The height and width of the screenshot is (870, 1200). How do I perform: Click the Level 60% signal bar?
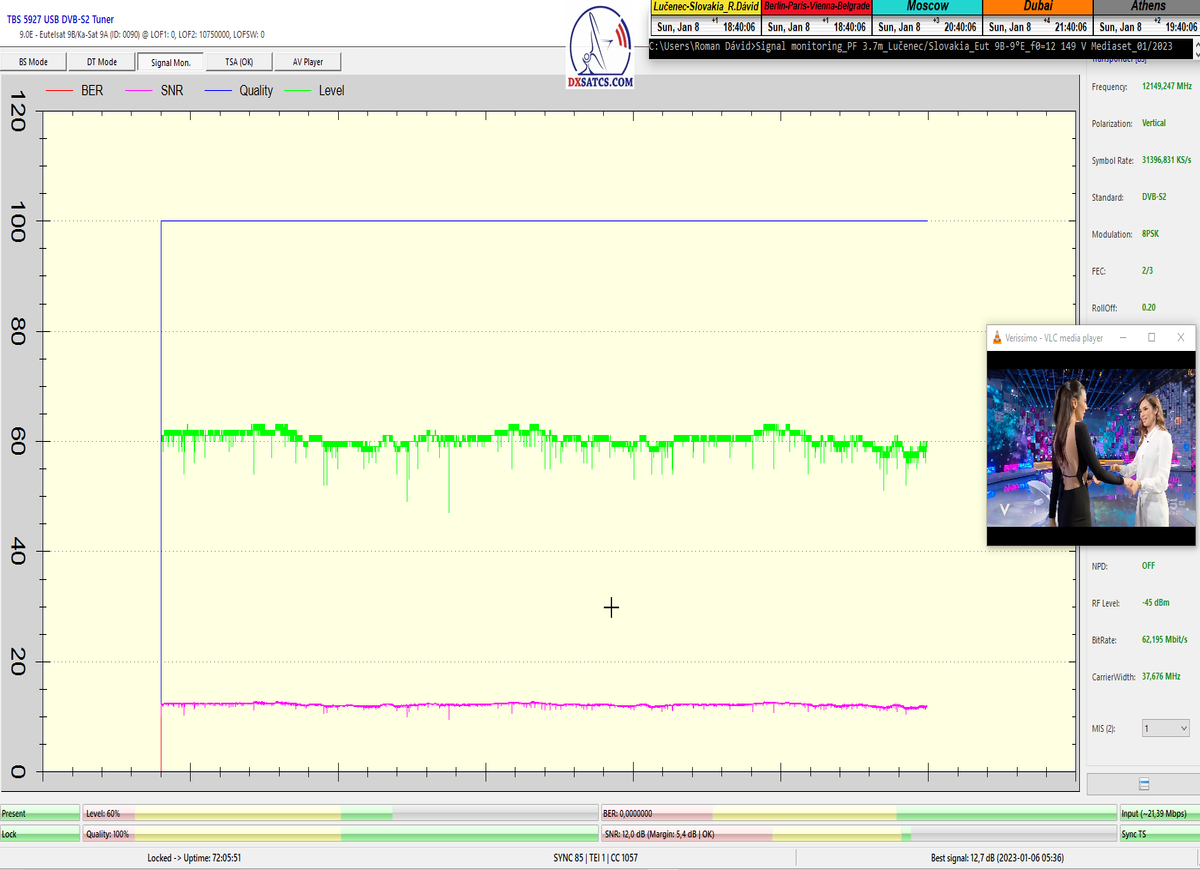(x=340, y=814)
